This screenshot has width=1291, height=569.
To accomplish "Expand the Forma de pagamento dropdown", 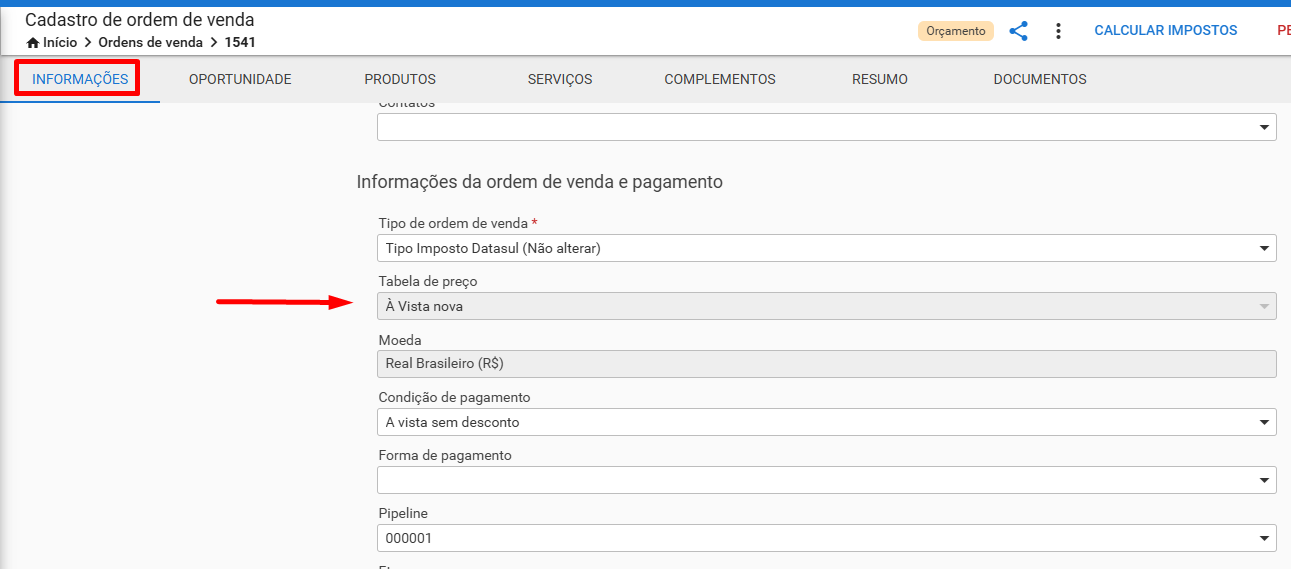I will 827,480.
